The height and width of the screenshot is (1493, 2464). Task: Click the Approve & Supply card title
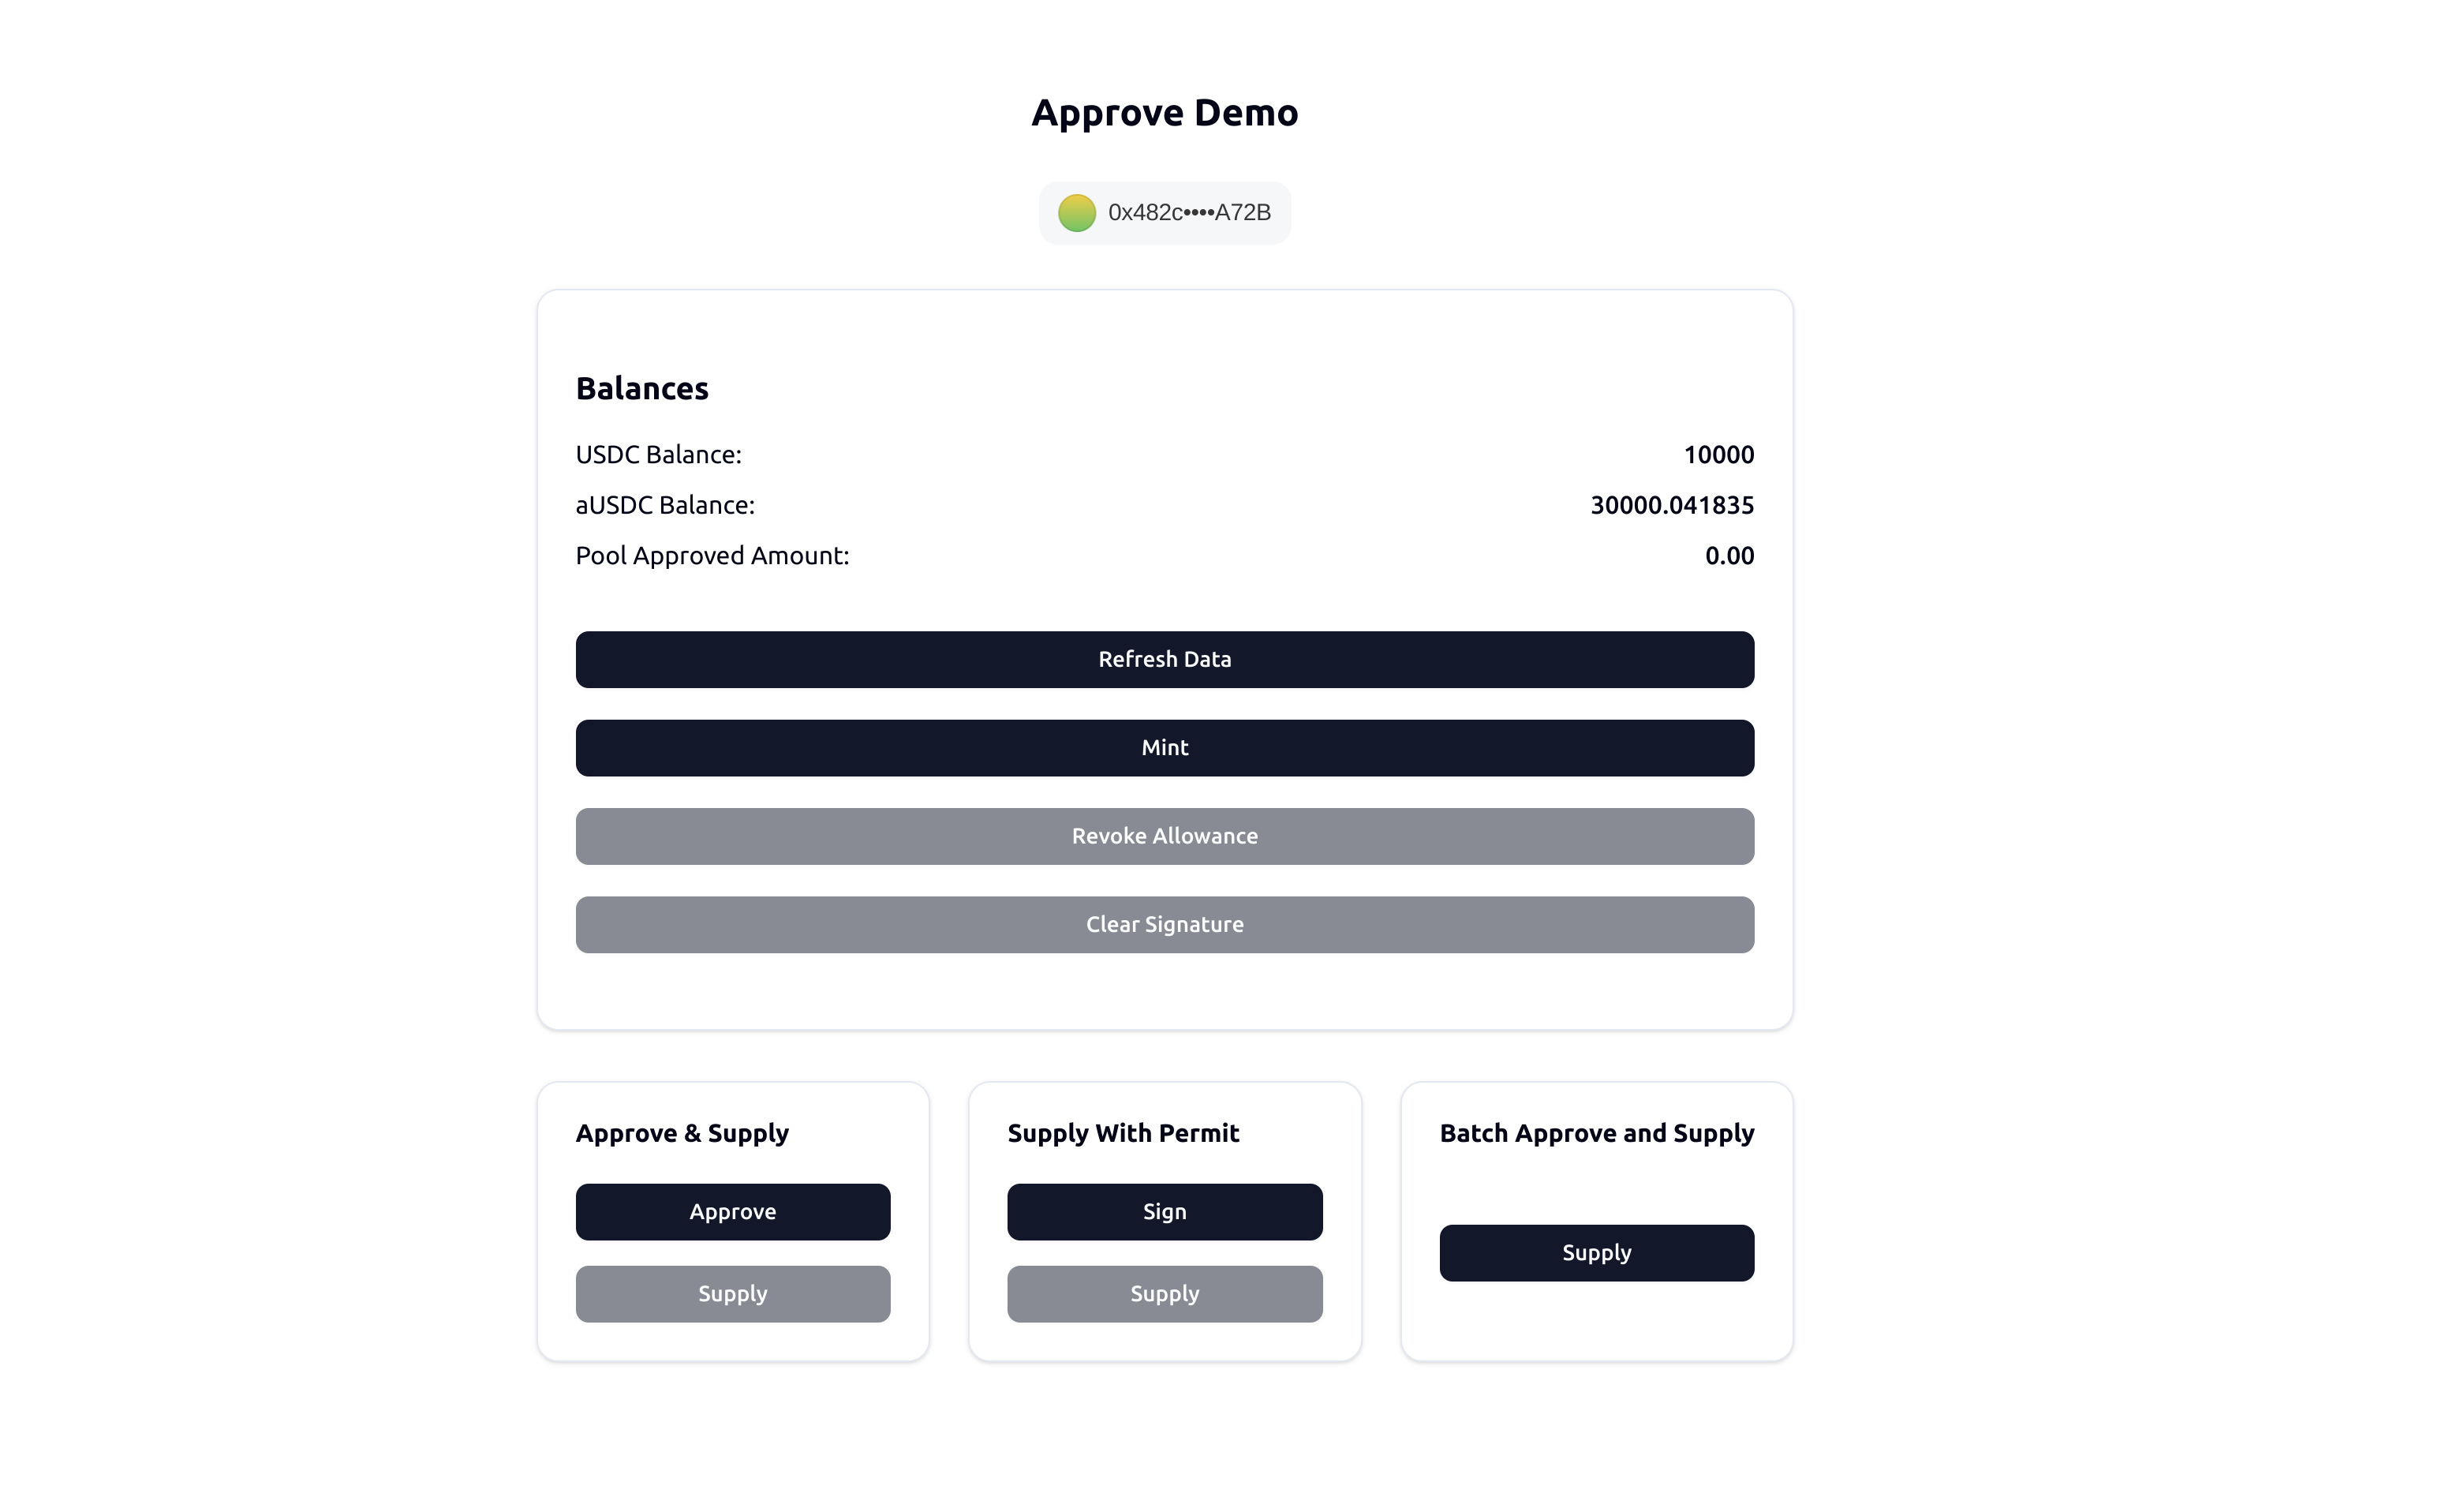682,1133
